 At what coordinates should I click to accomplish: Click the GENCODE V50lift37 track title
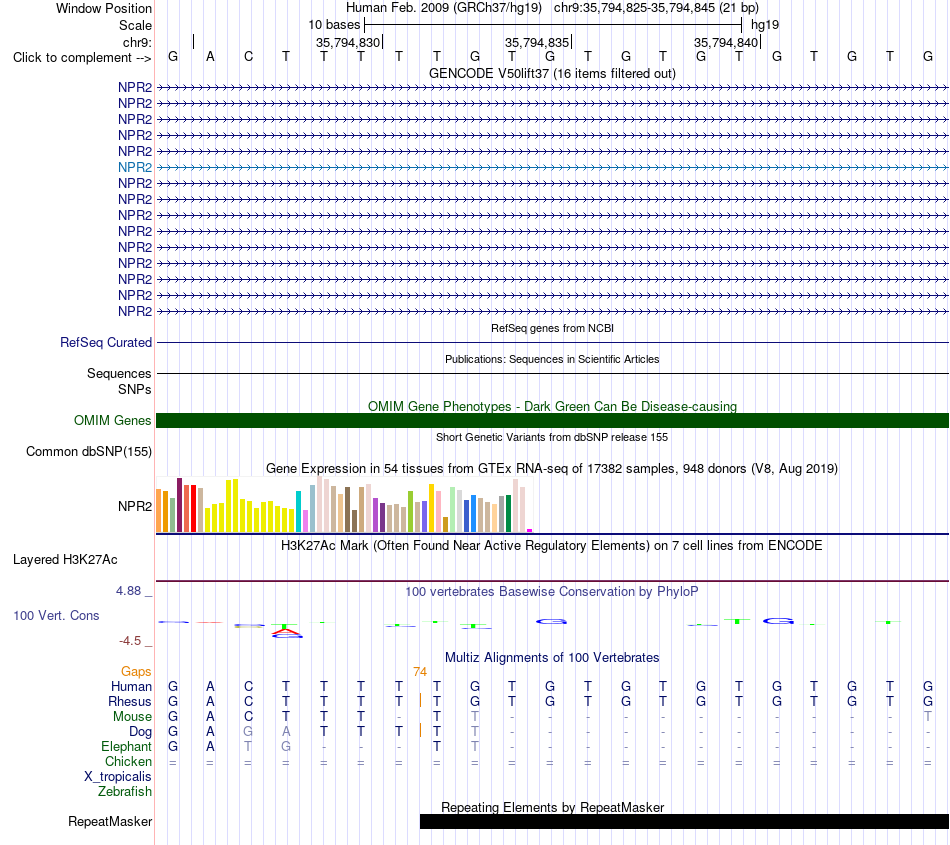pyautogui.click(x=552, y=73)
